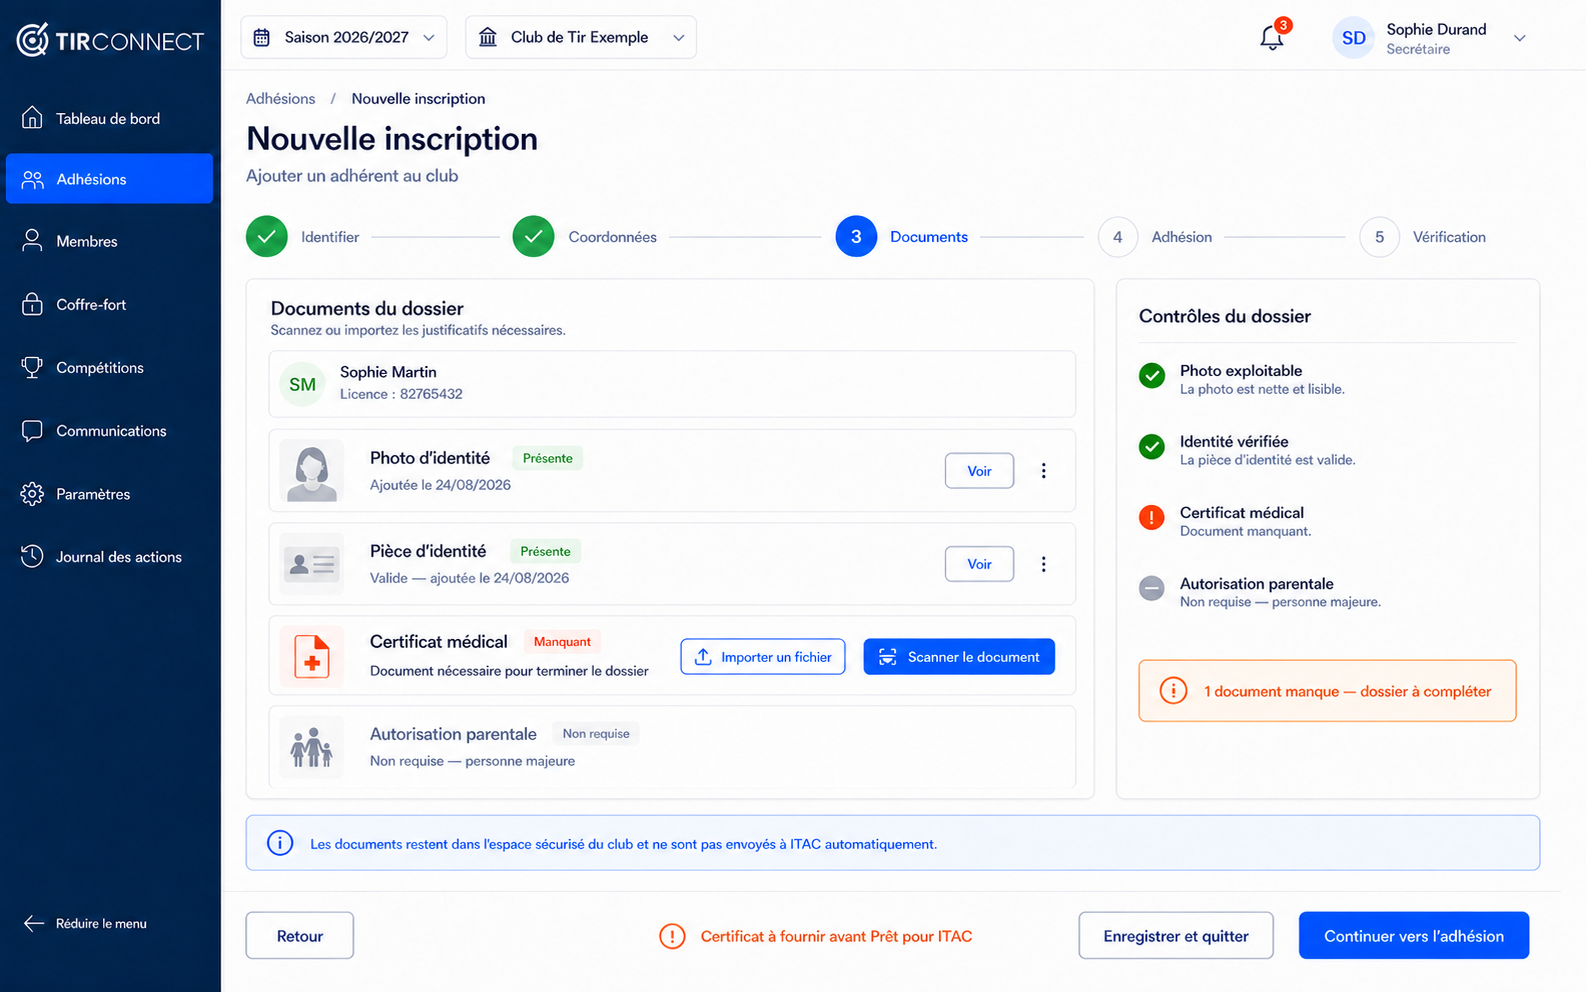Open the Adhésions section
Image resolution: width=1586 pixels, height=992 pixels.
[x=110, y=179]
